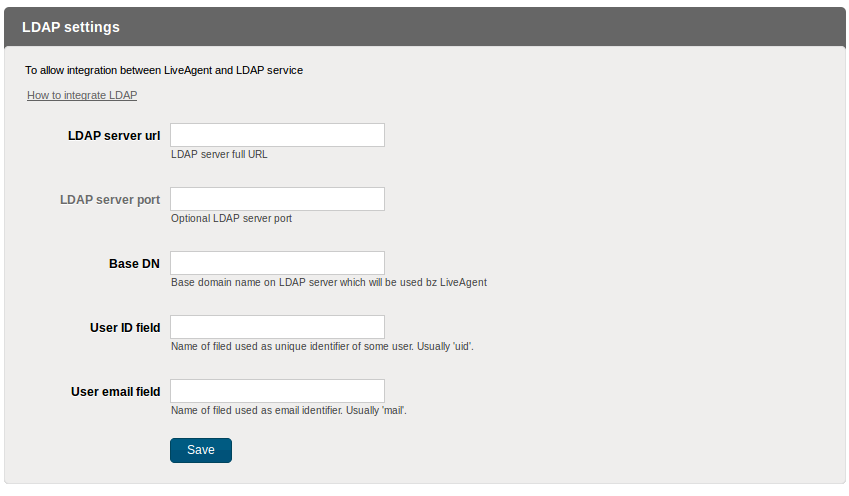Image resolution: width=849 pixels, height=496 pixels.
Task: Click the 'User ID field' label
Action: click(125, 328)
